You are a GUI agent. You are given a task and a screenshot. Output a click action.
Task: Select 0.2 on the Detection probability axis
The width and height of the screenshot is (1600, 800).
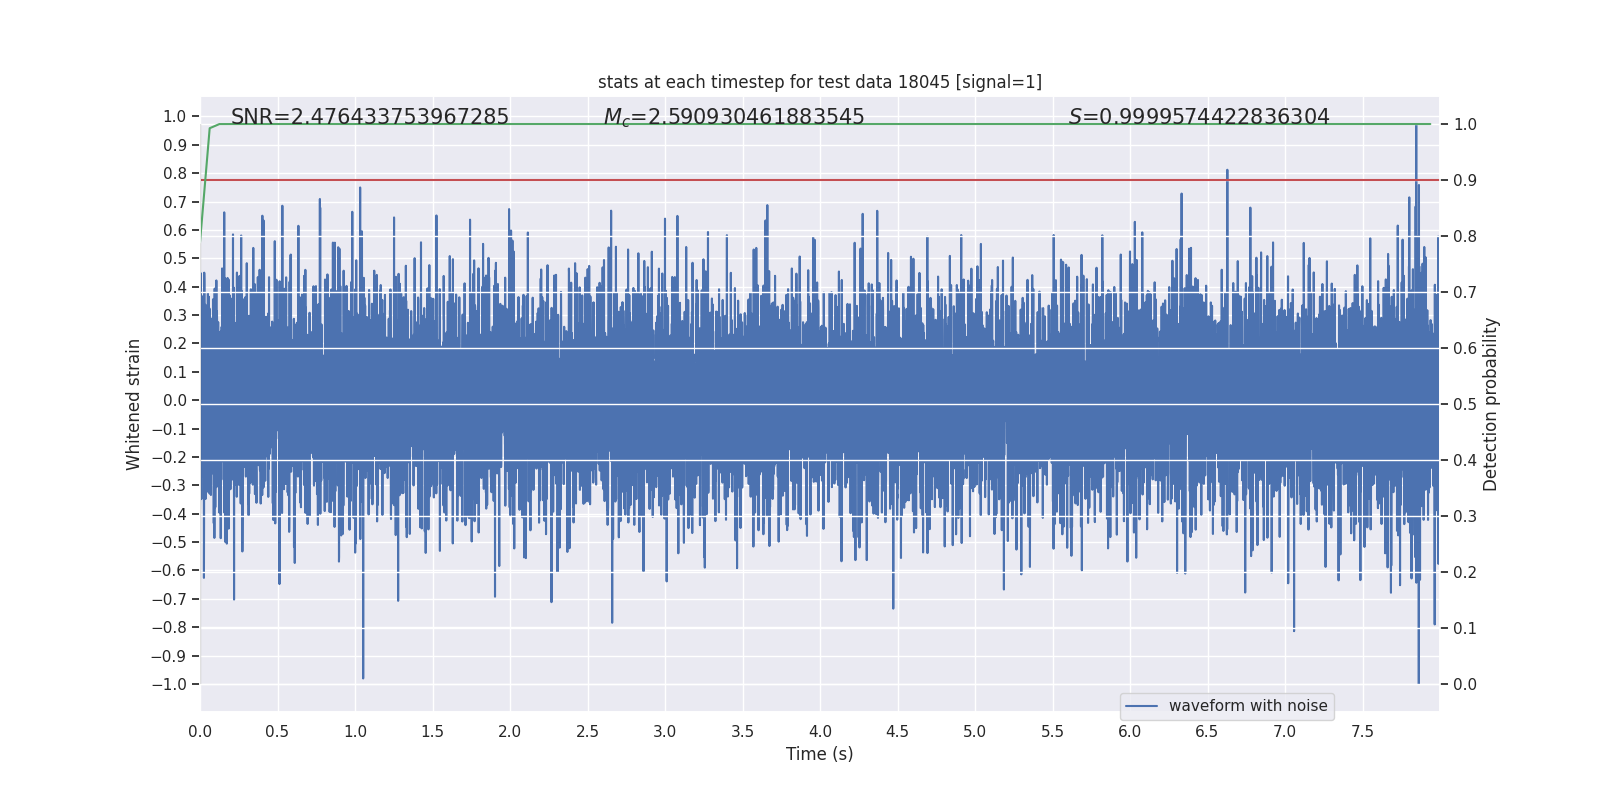(x=1465, y=573)
